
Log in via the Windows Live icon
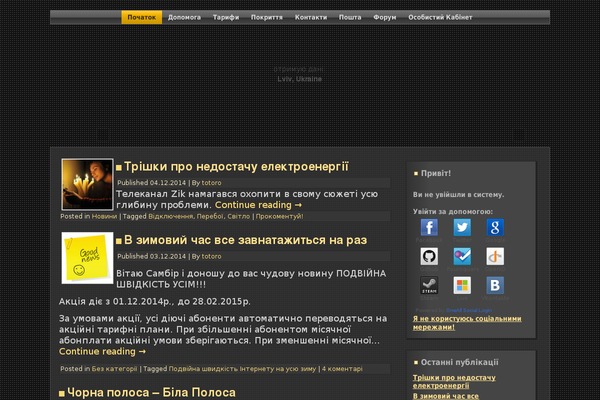click(462, 286)
